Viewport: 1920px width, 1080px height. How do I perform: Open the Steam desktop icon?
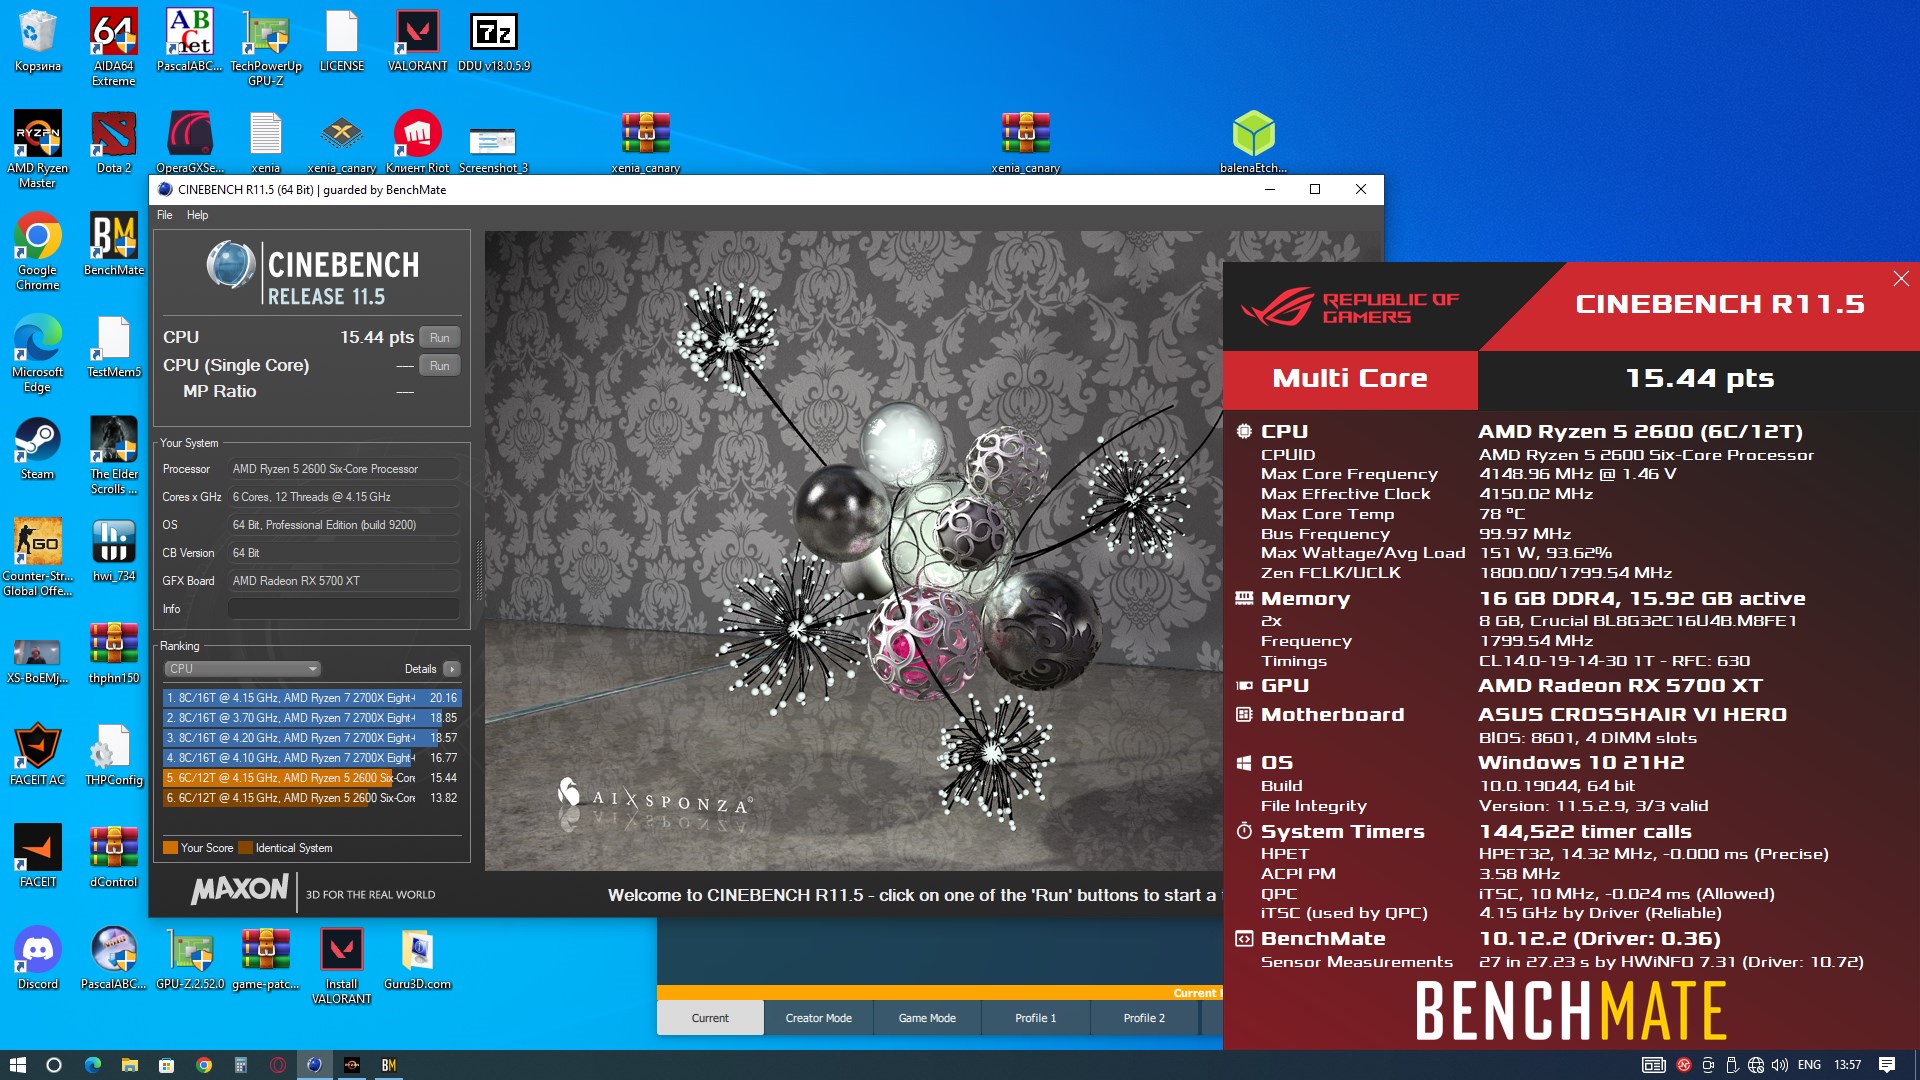coord(37,448)
